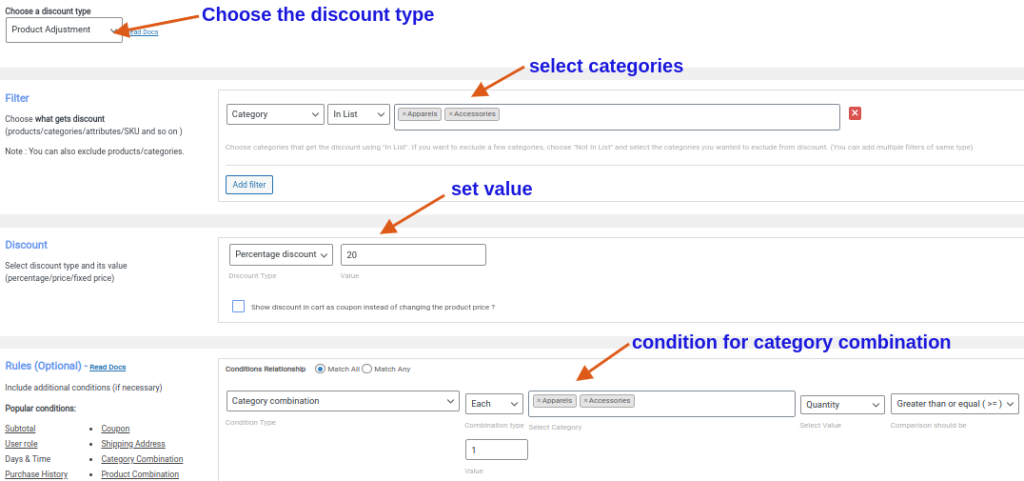Open the Category Combination condition link
The width and height of the screenshot is (1024, 481).
point(142,459)
